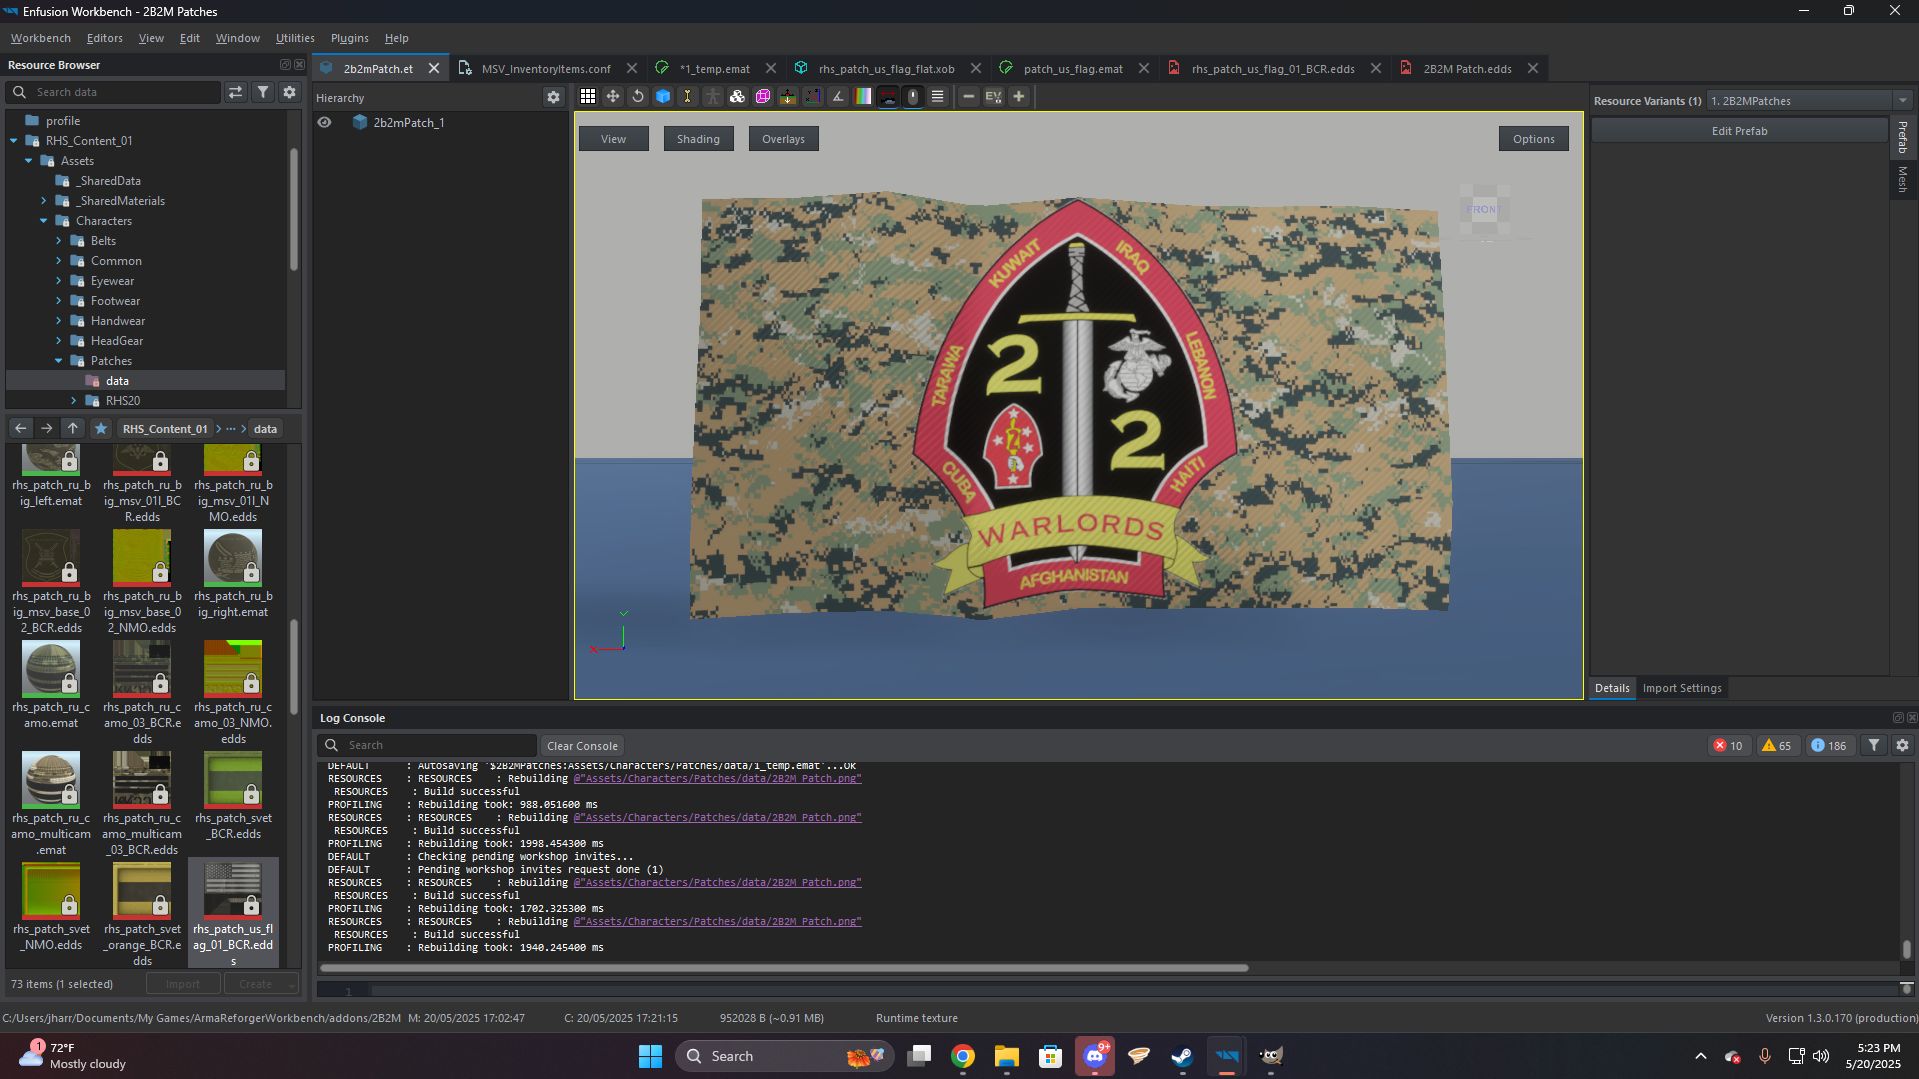
Task: Select the rhs_patch_svet_NMO.edds thumbnail
Action: tap(51, 891)
